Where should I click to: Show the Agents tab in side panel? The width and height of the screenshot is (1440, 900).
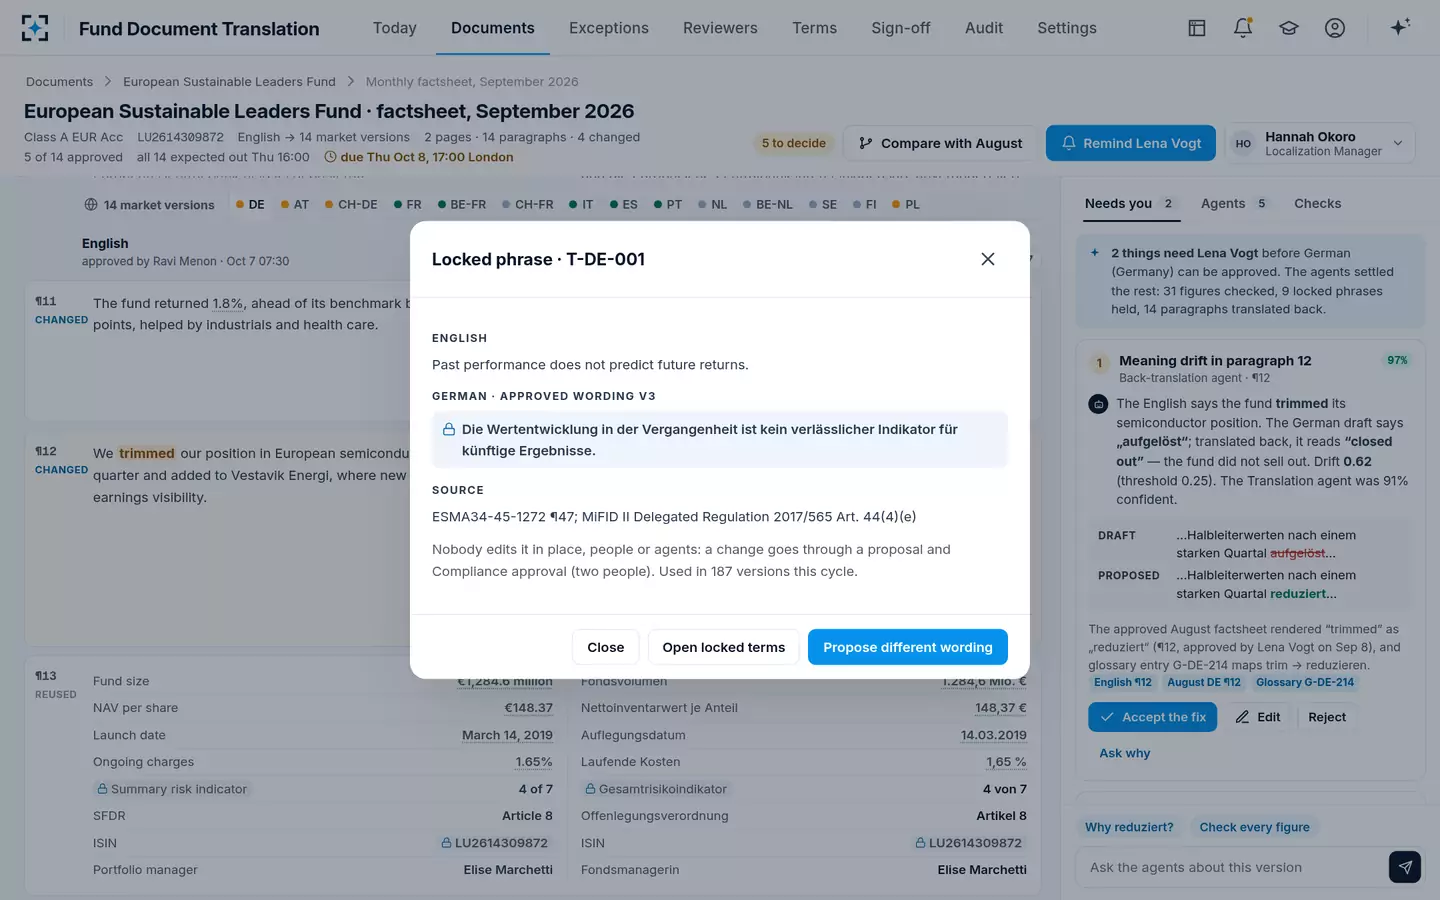click(1233, 204)
